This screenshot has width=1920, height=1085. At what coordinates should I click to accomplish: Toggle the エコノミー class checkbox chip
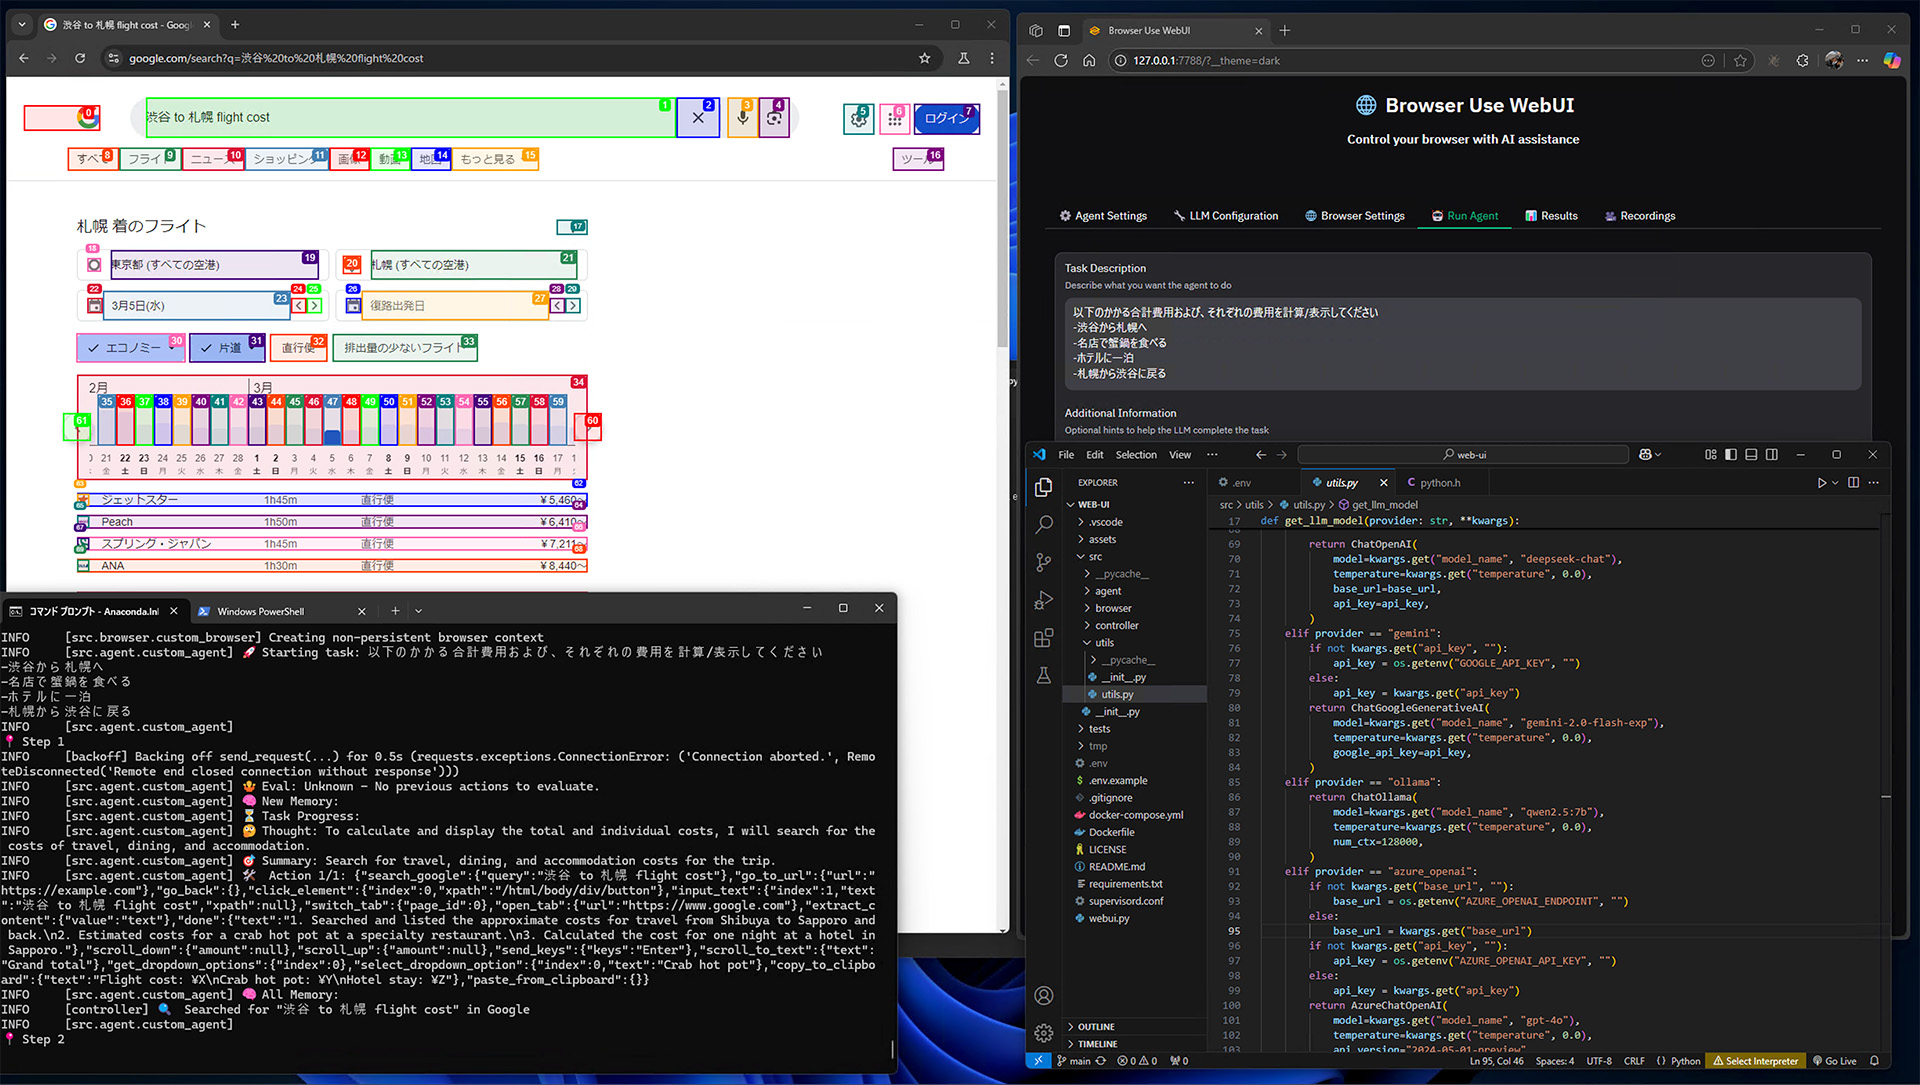pyautogui.click(x=131, y=348)
